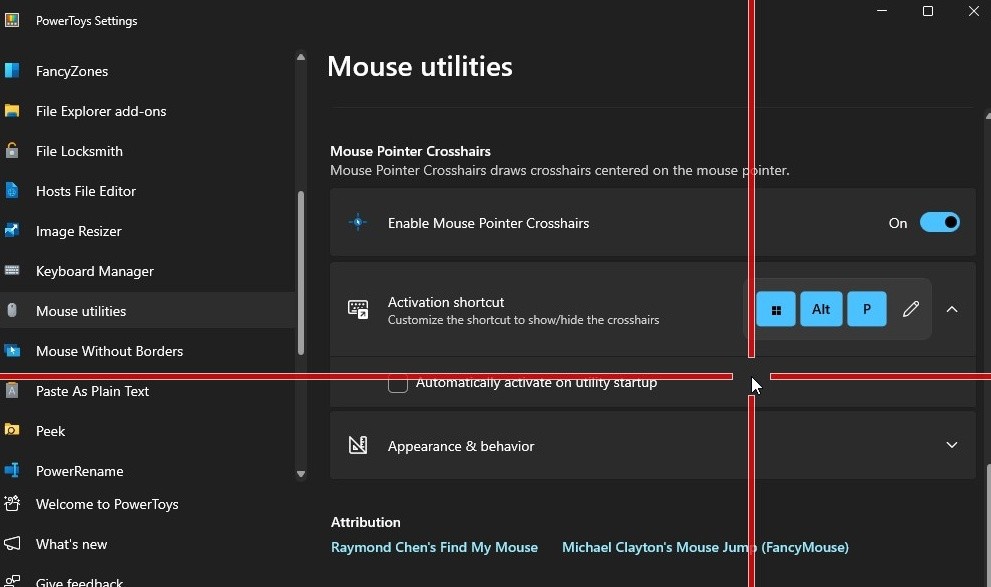Click the Alt key shortcut chip

pyautogui.click(x=821, y=309)
